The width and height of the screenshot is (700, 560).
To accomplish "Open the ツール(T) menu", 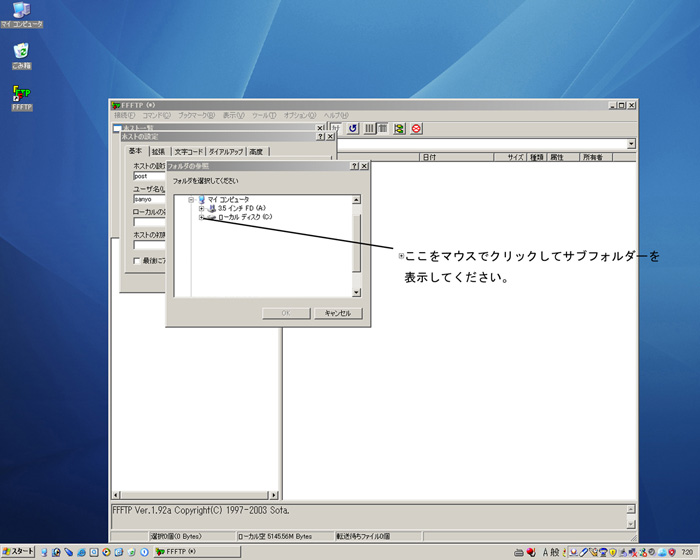I will tap(264, 115).
